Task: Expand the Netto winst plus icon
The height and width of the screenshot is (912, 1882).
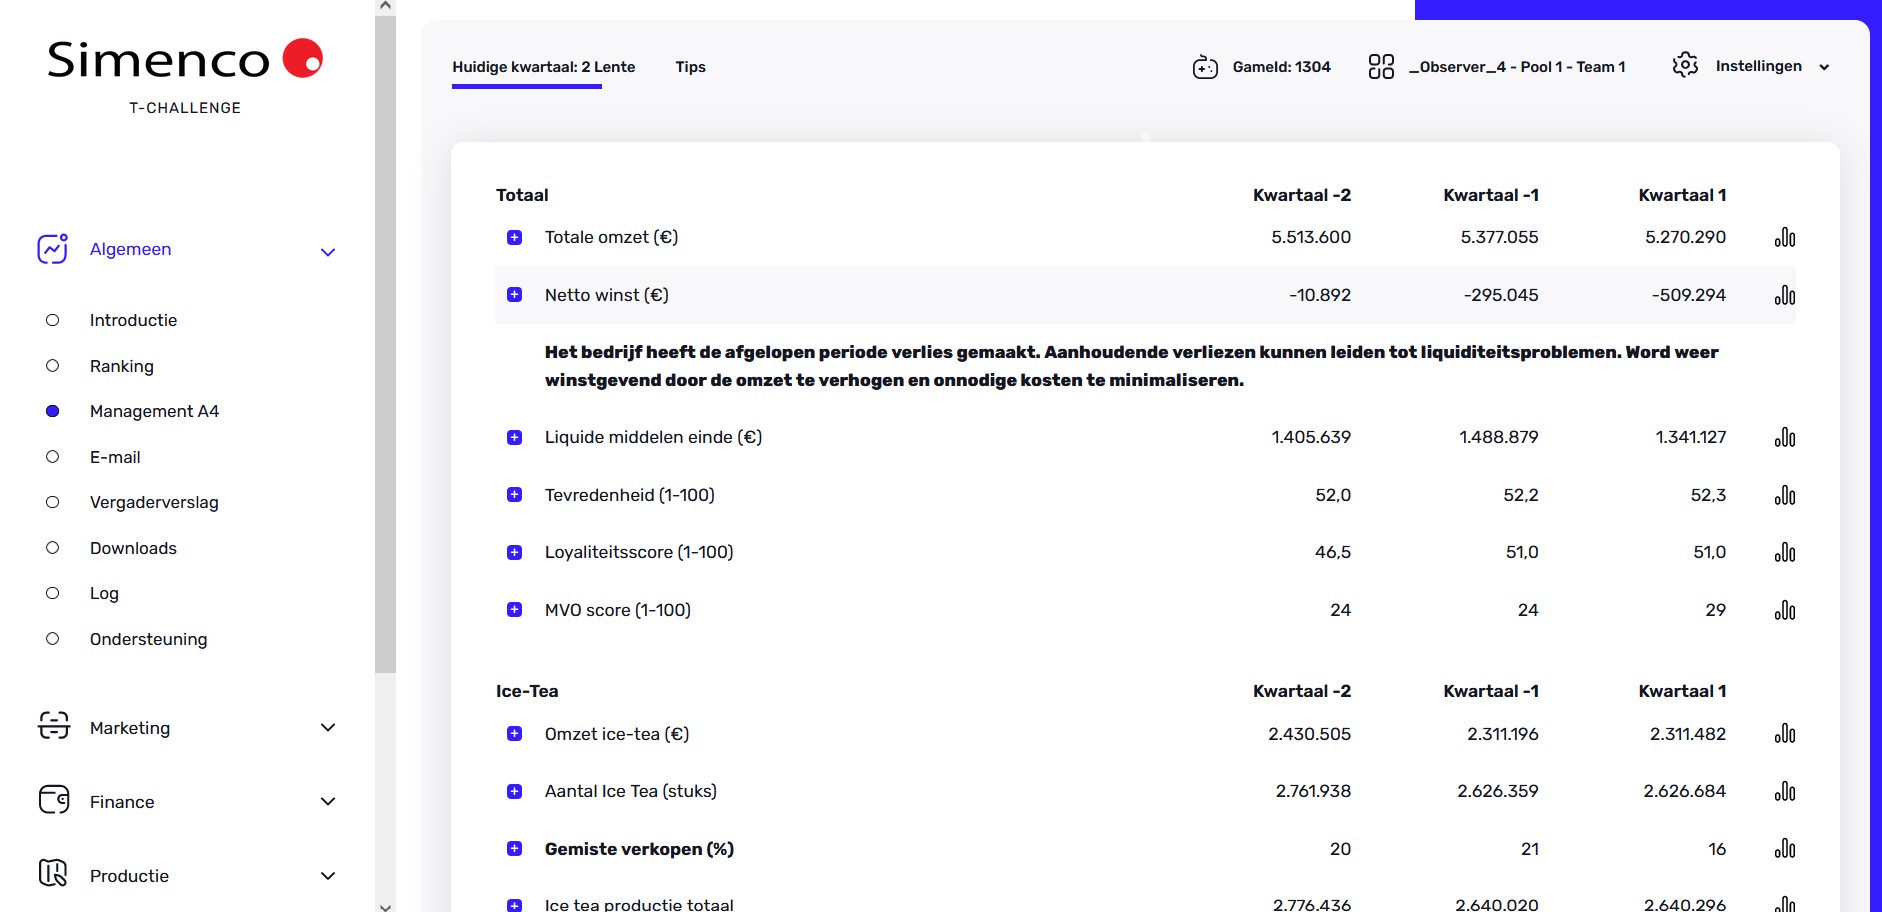Action: 514,295
